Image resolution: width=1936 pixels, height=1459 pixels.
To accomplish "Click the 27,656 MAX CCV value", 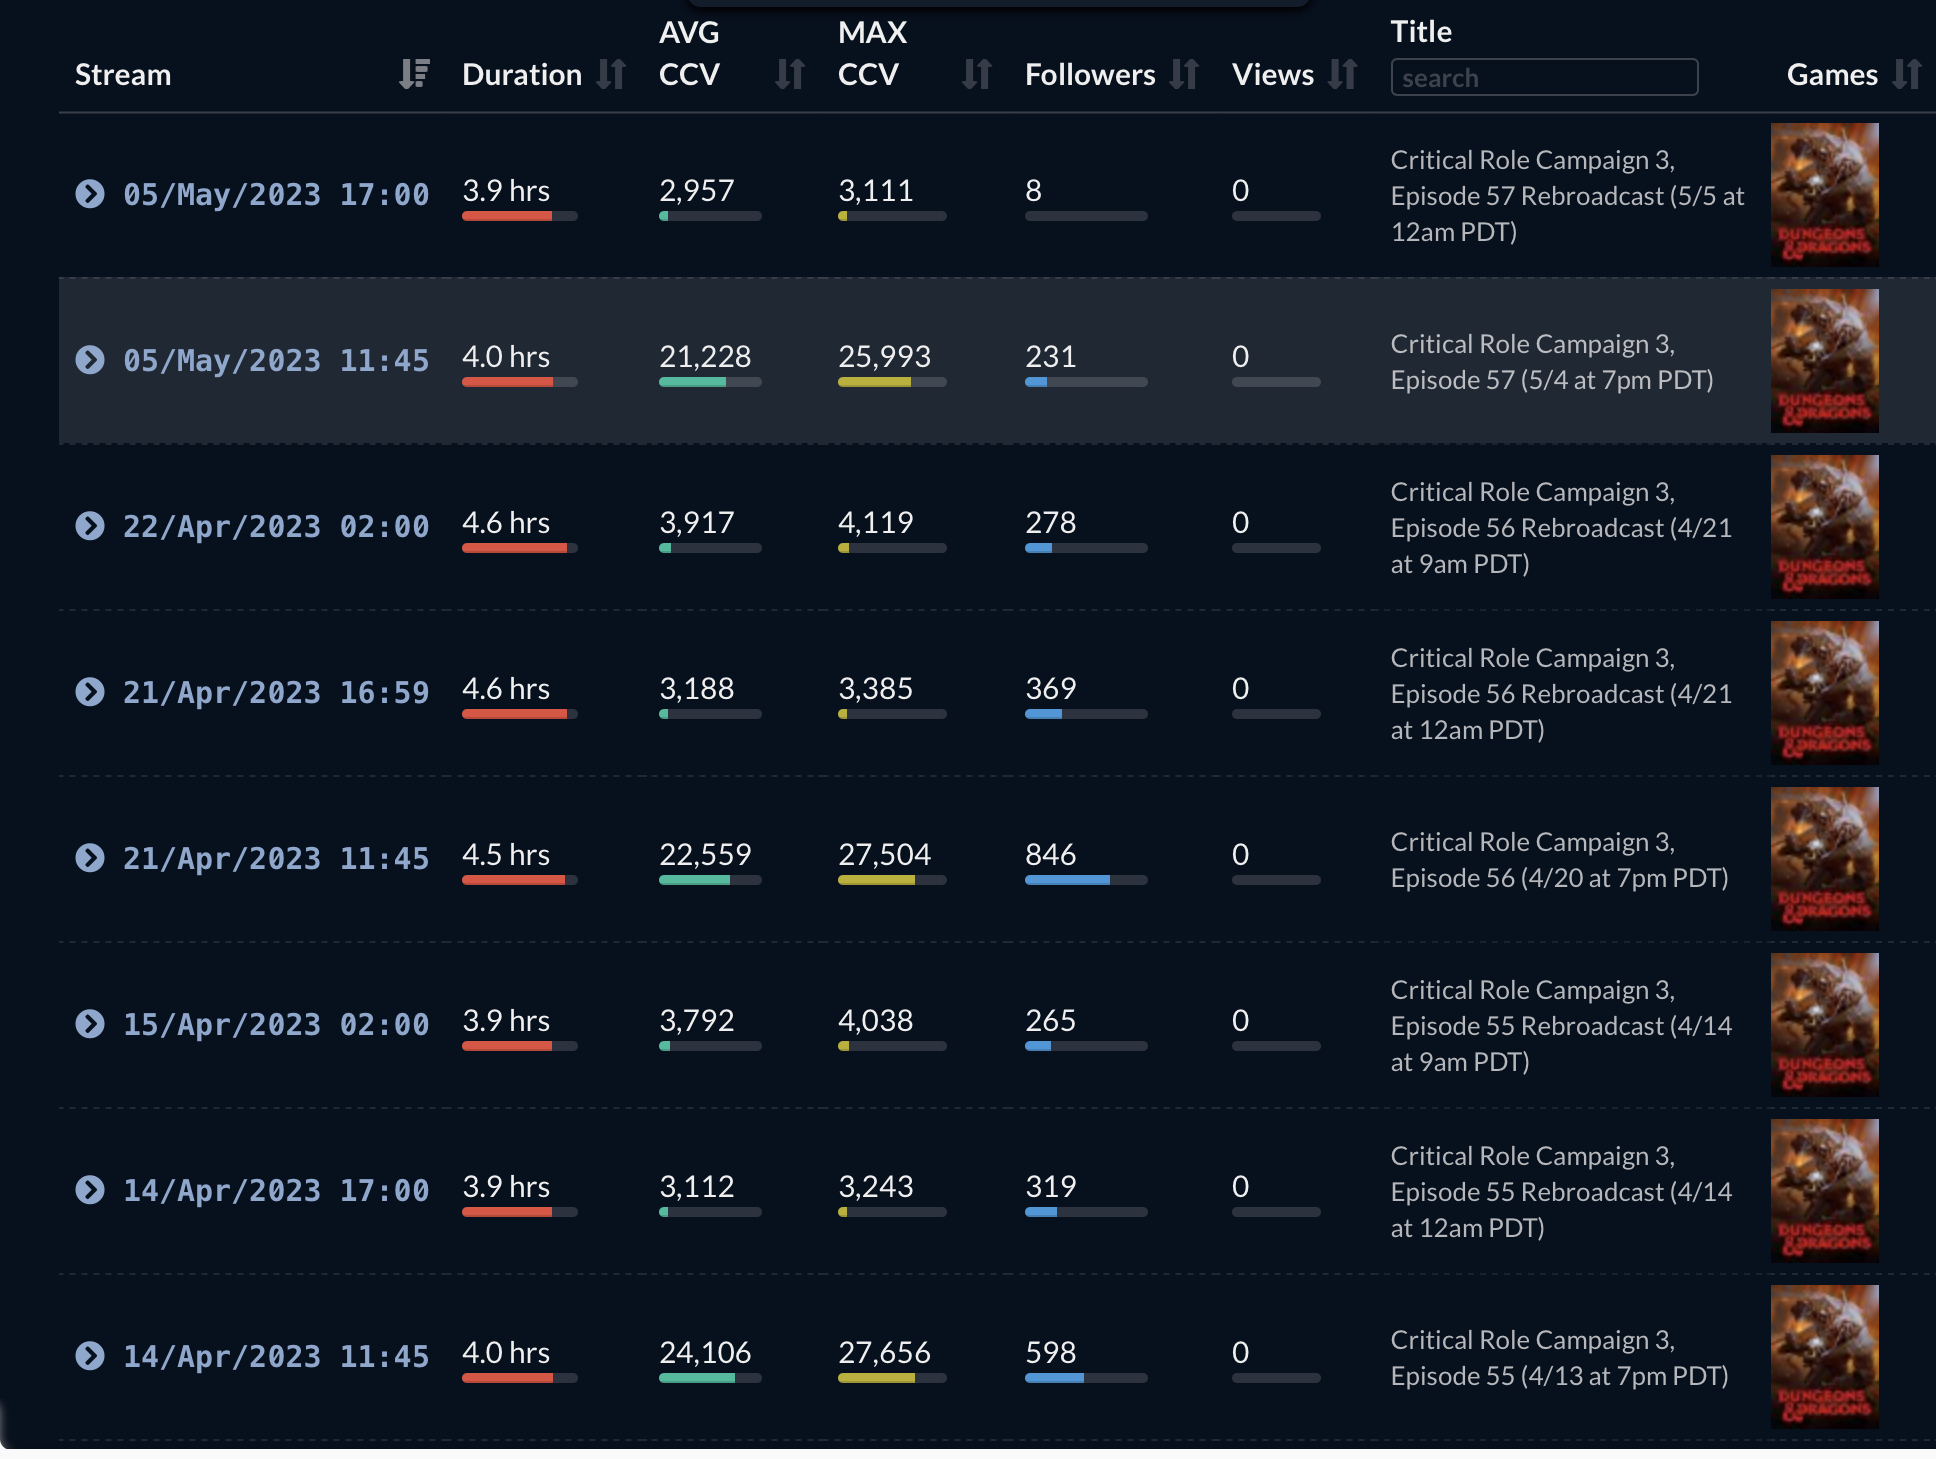I will (x=884, y=1352).
